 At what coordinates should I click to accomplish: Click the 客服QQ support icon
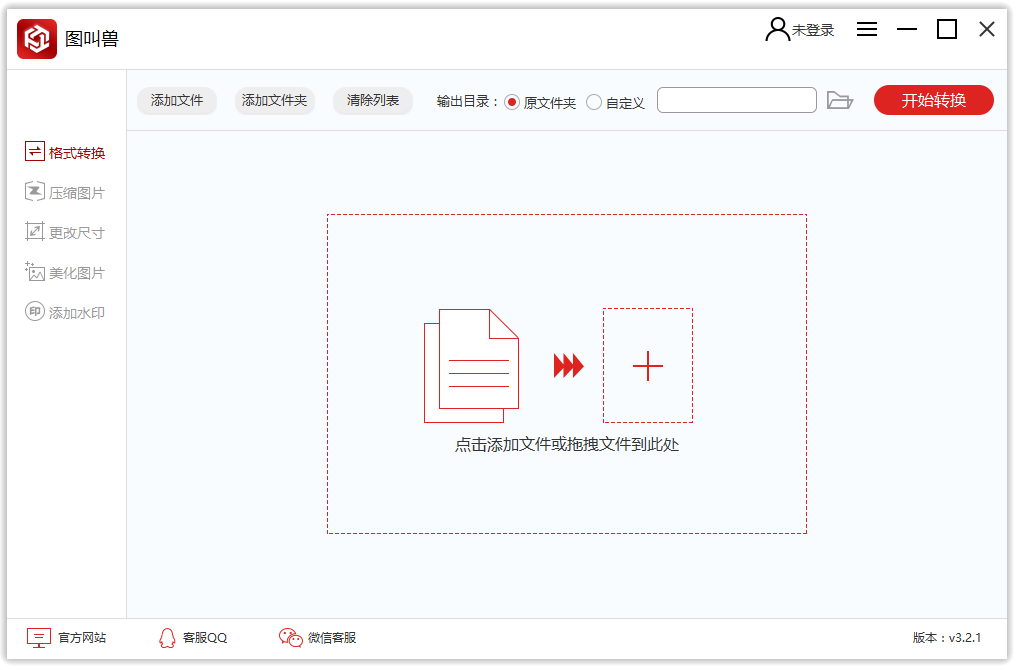[x=192, y=637]
